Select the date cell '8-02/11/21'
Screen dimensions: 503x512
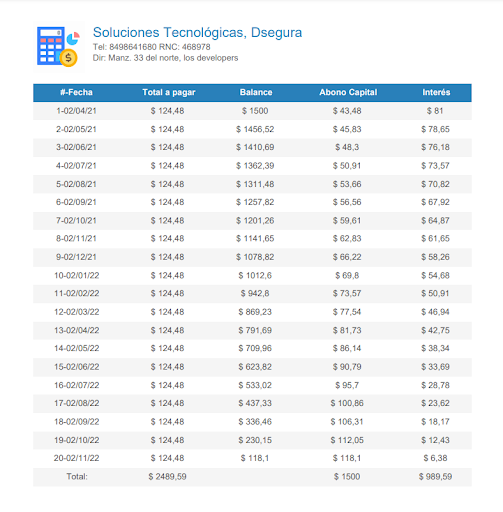point(76,239)
